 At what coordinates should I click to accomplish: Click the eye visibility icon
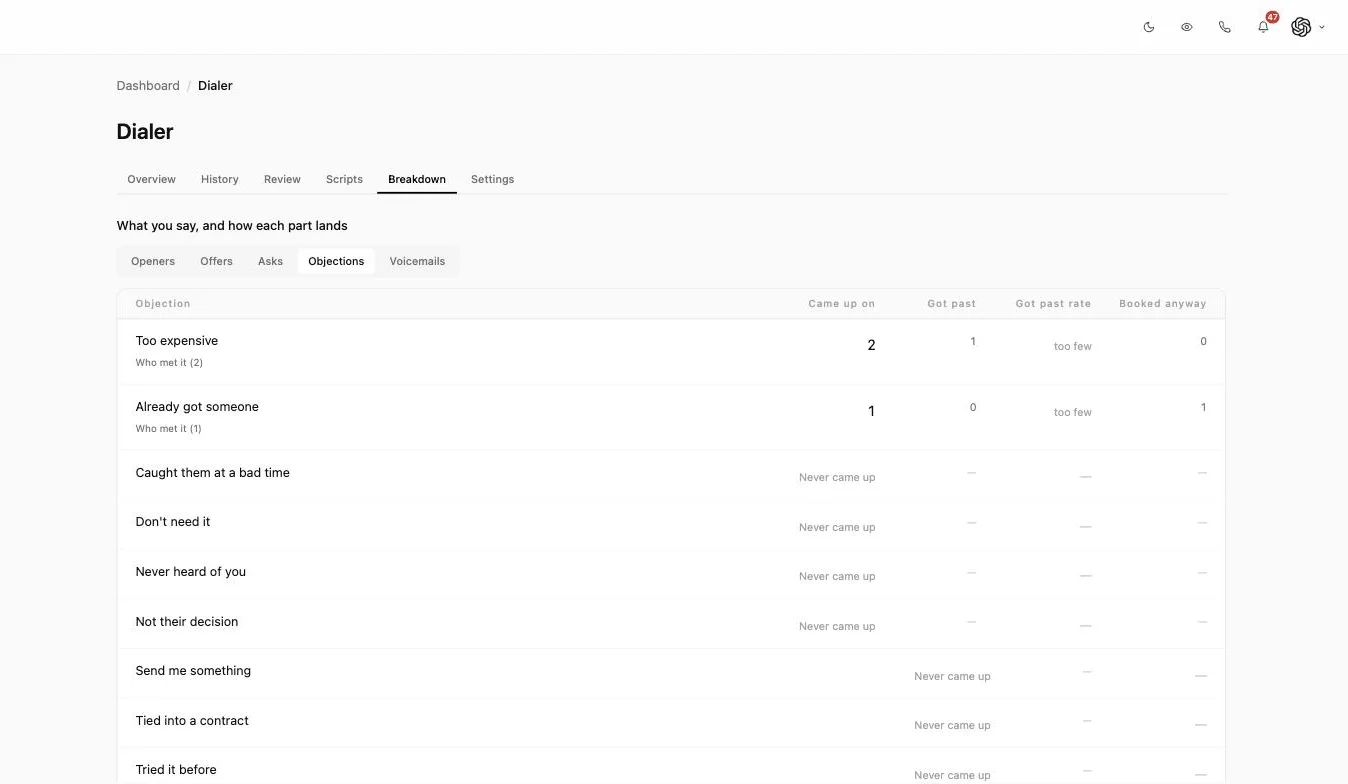tap(1187, 27)
